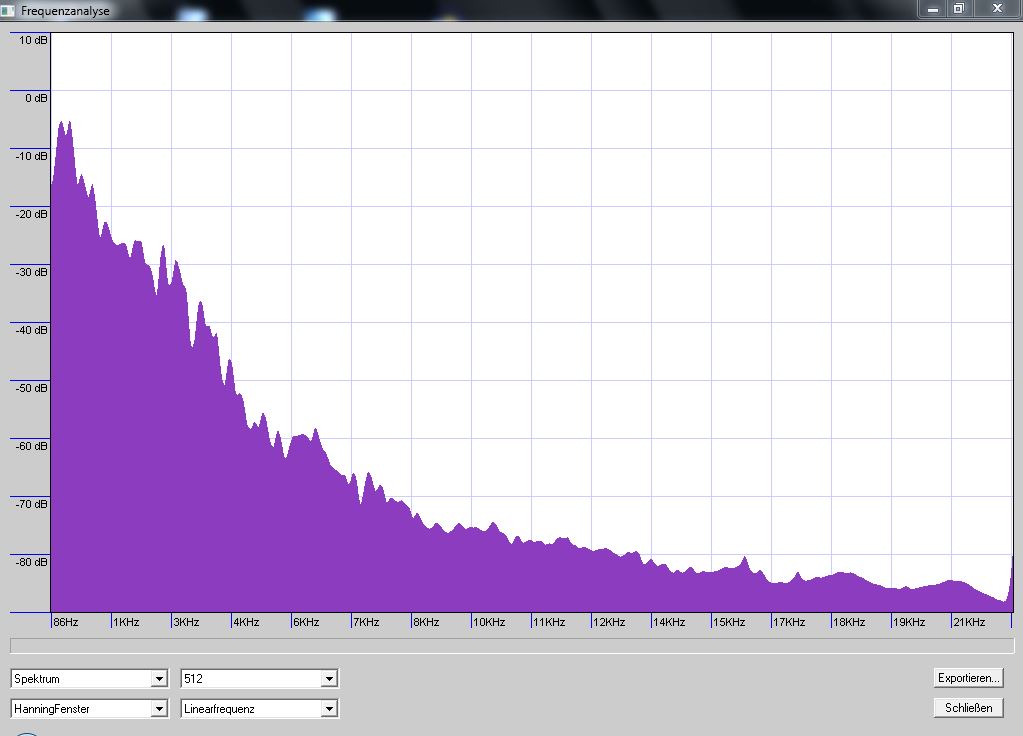This screenshot has height=736, width=1023.
Task: Click the -70 dB axis label
Action: pos(32,505)
